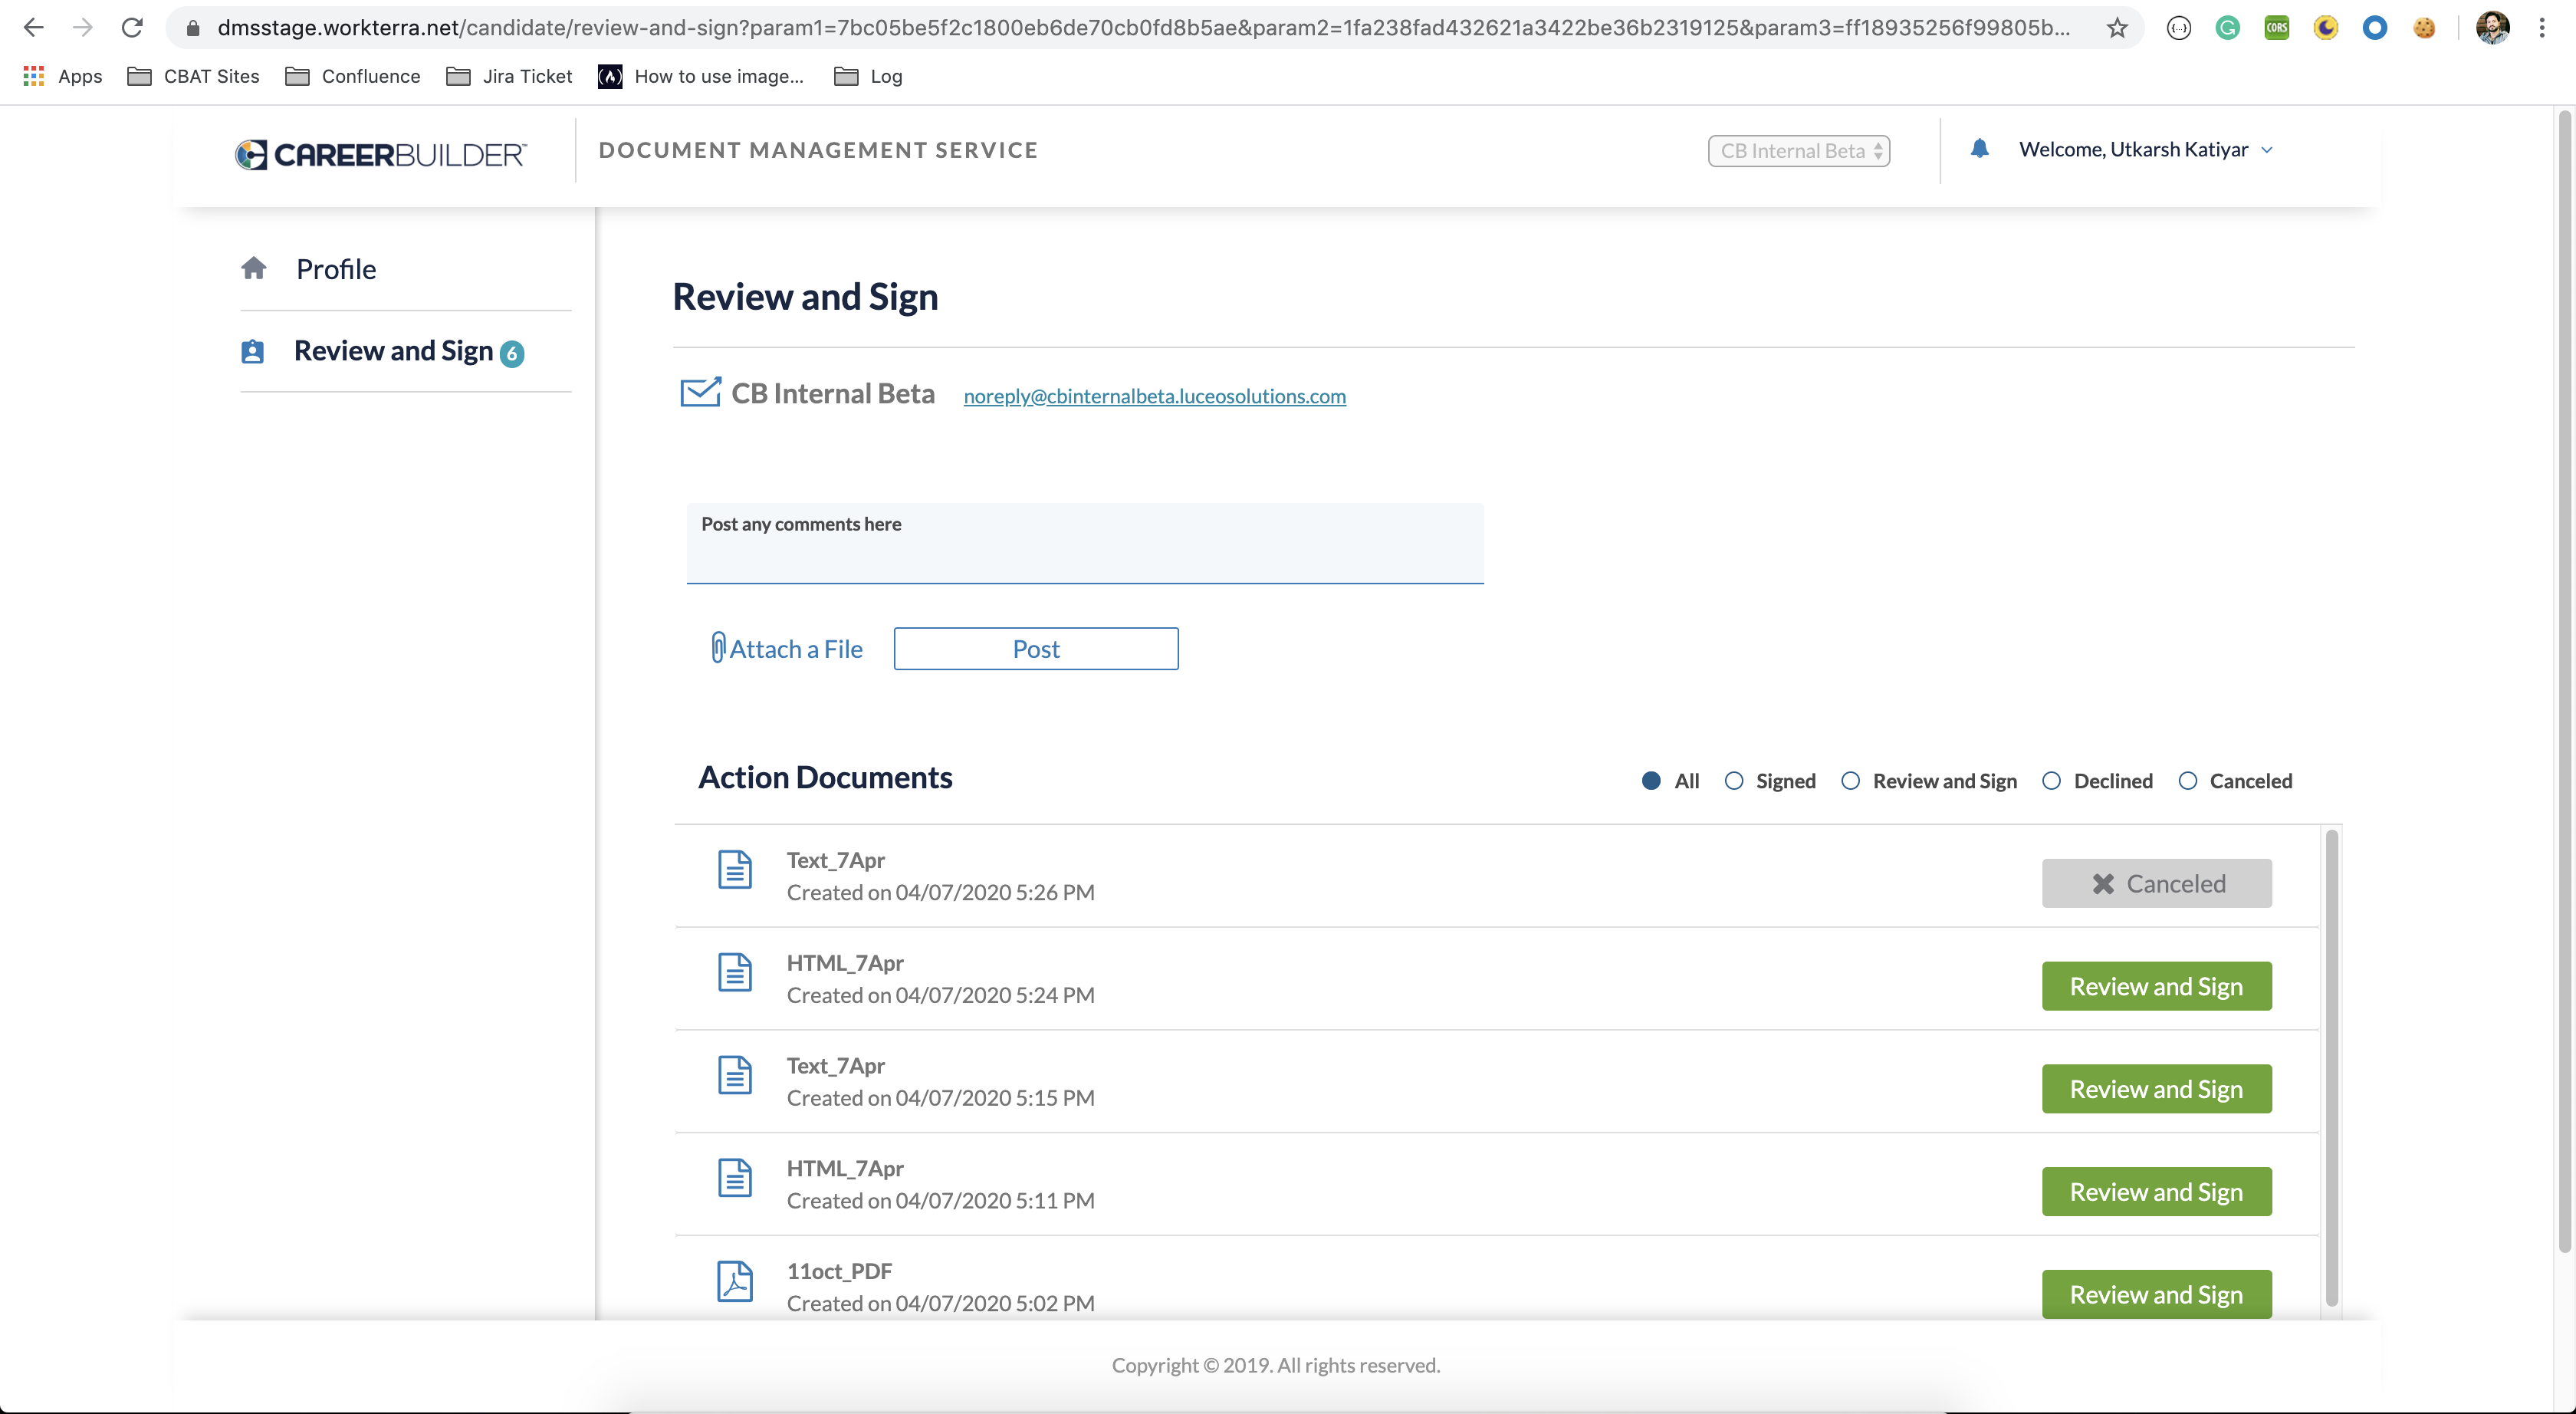Screen dimensions: 2576x1414
Task: Click the Document Management Service title
Action: pyautogui.click(x=818, y=150)
